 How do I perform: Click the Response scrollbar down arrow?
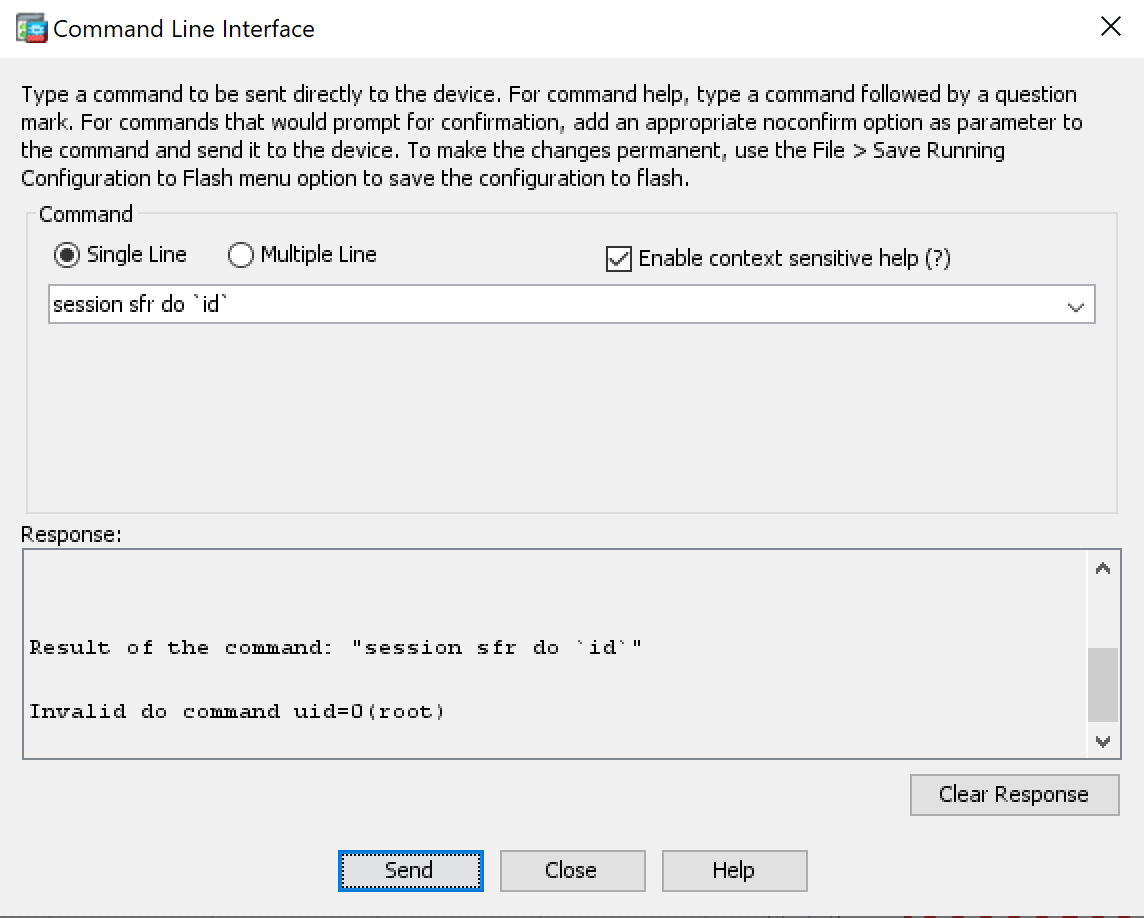tap(1103, 741)
